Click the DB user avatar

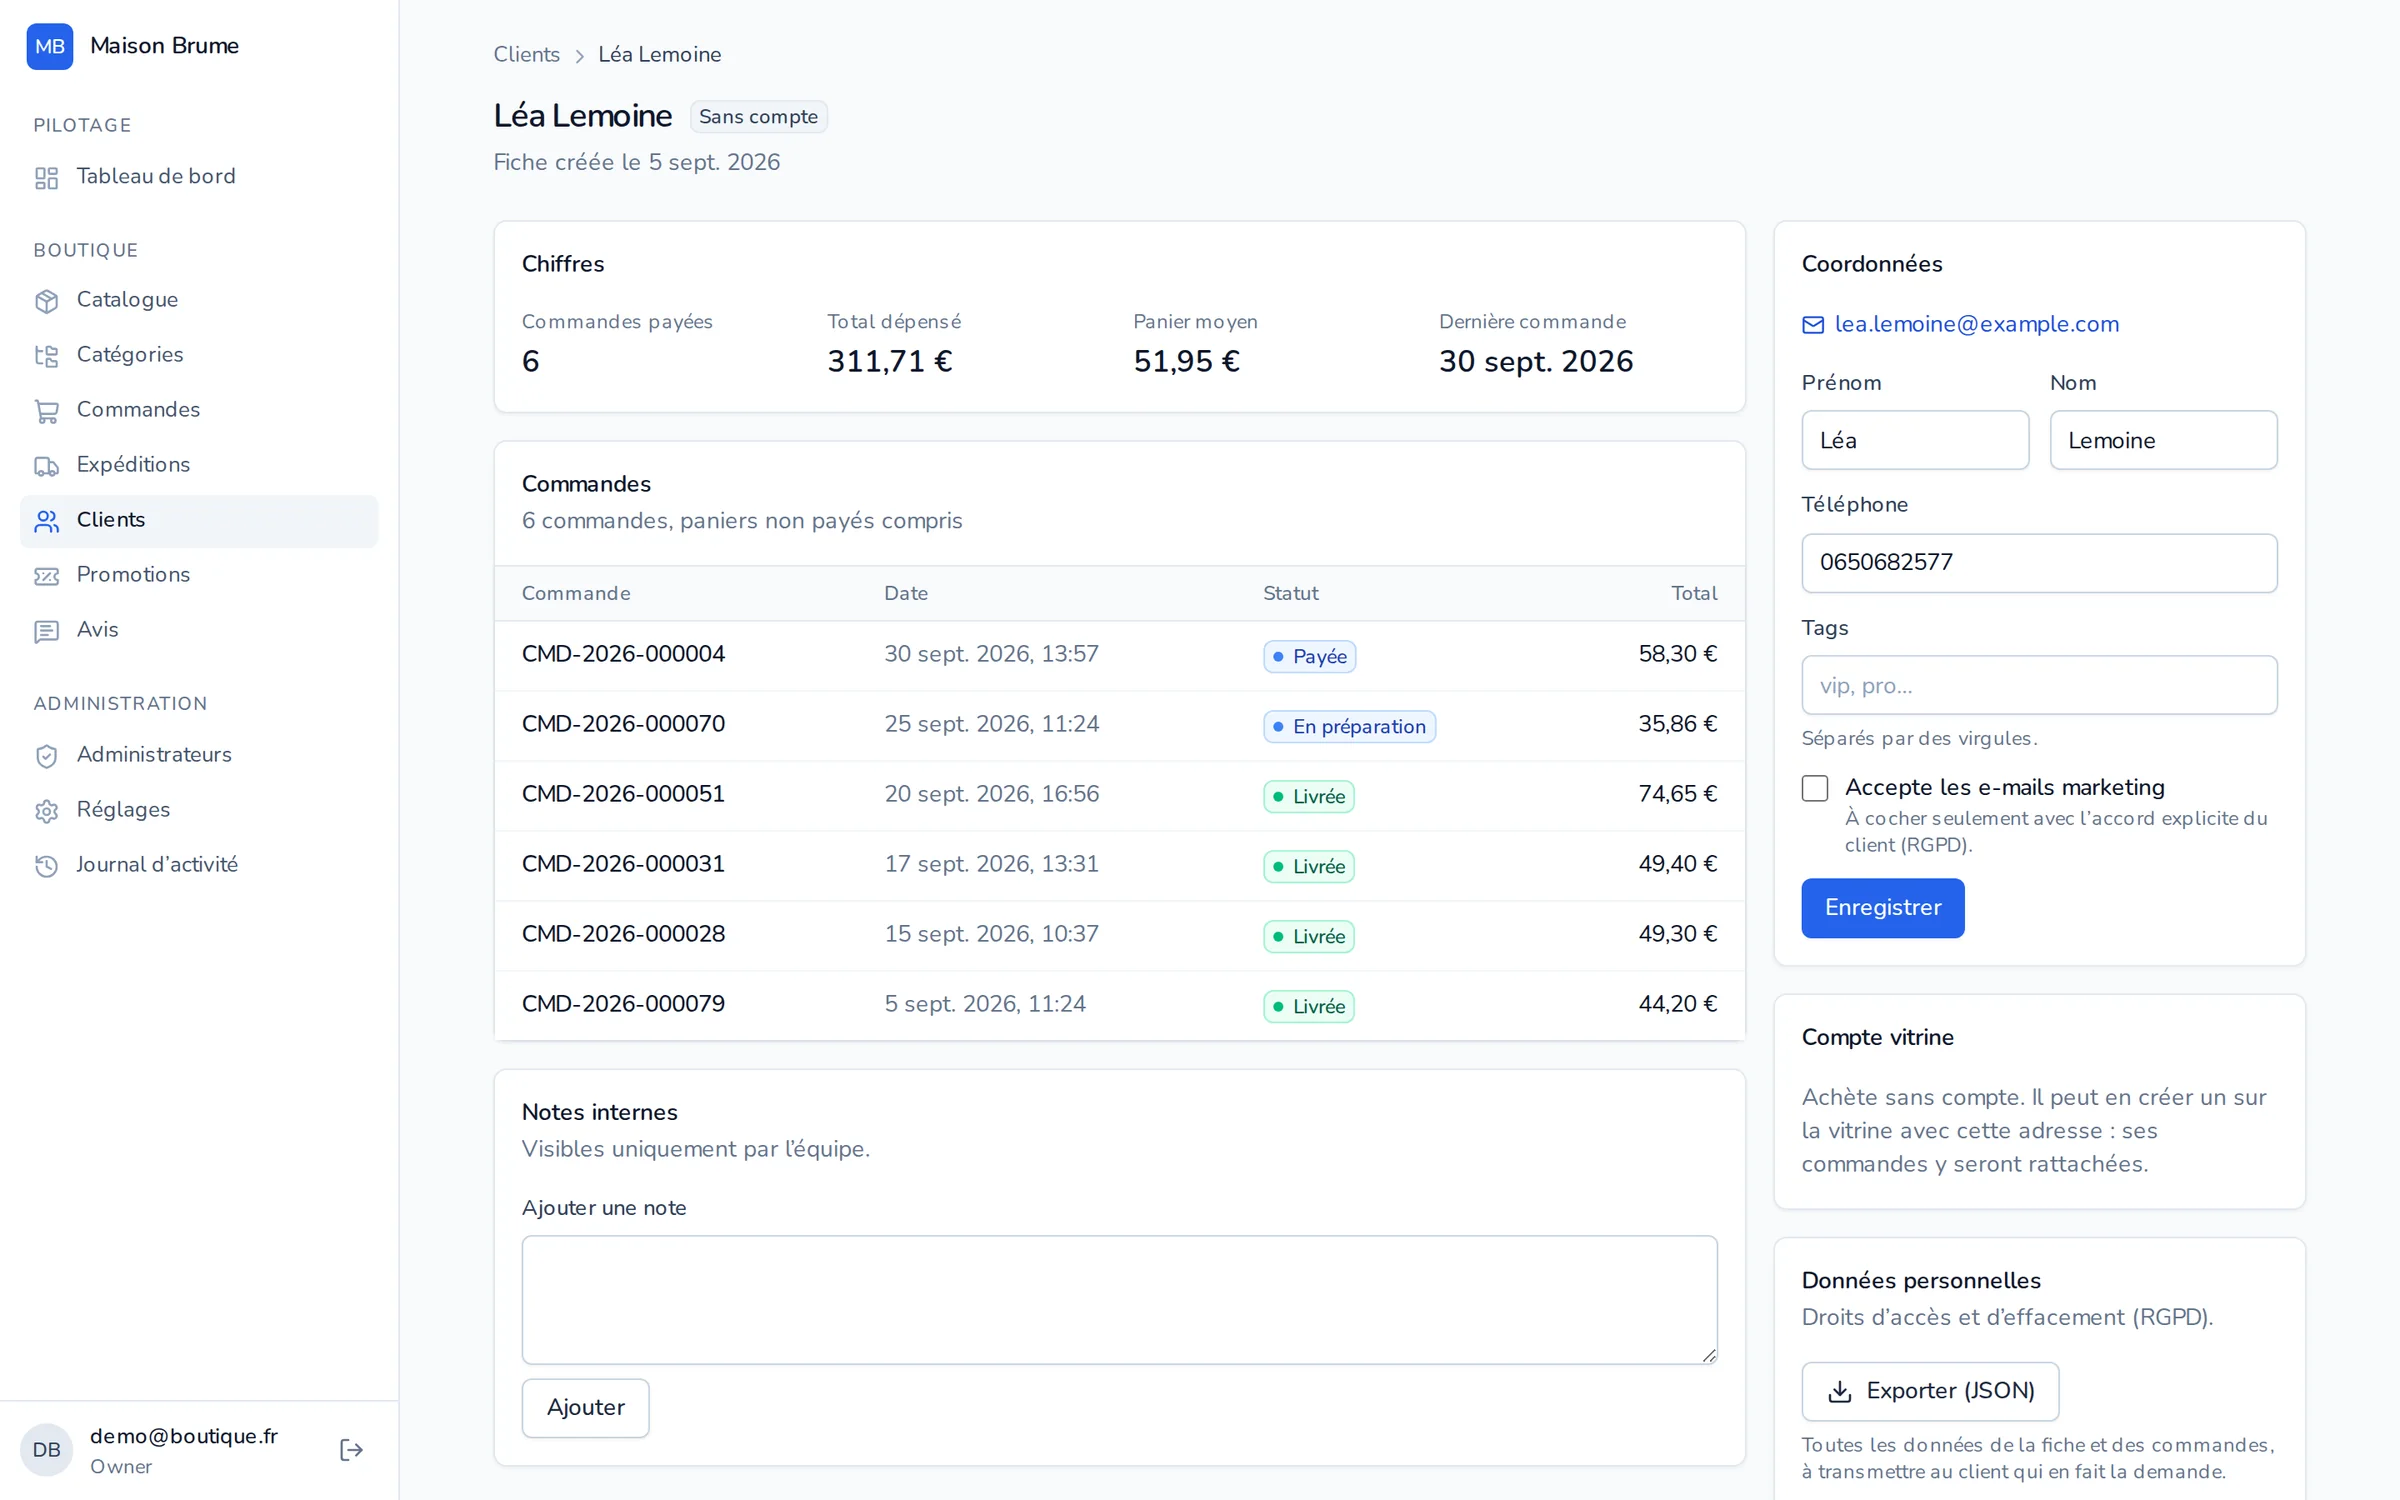(x=46, y=1450)
